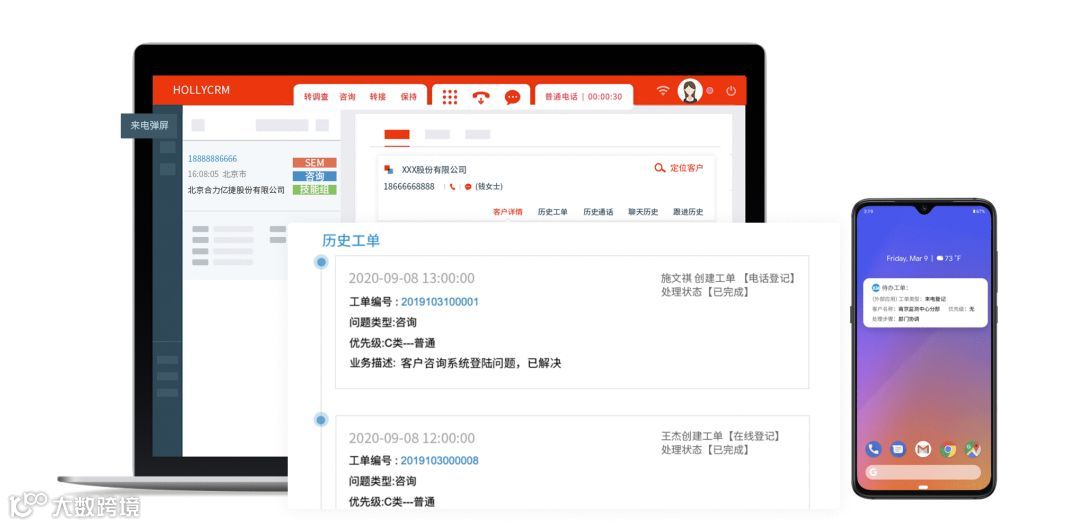Click the 北京合力亿捷股份有限公司 company name

click(x=236, y=189)
